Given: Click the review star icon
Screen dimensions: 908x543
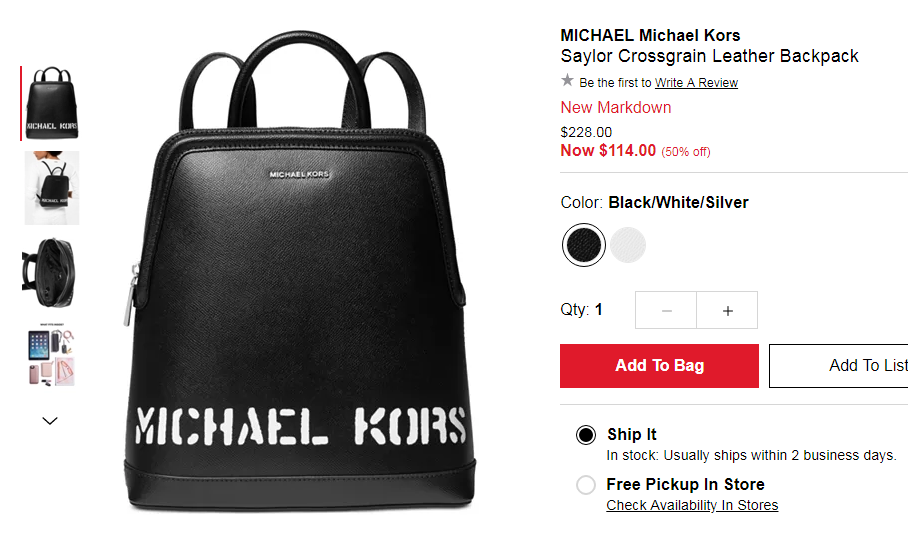Looking at the screenshot, I should pos(567,80).
